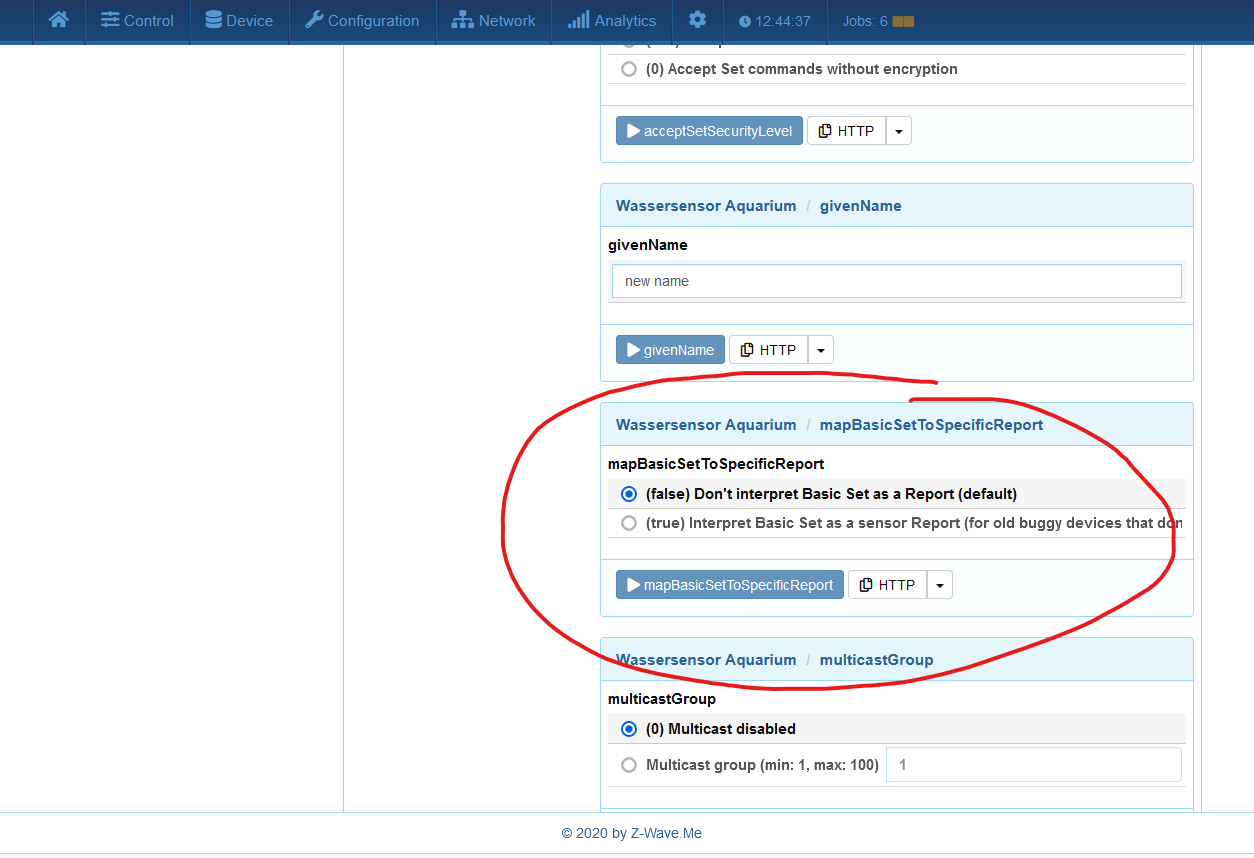Select Accept Set commands without encryption
The image size is (1254, 858).
(x=629, y=69)
